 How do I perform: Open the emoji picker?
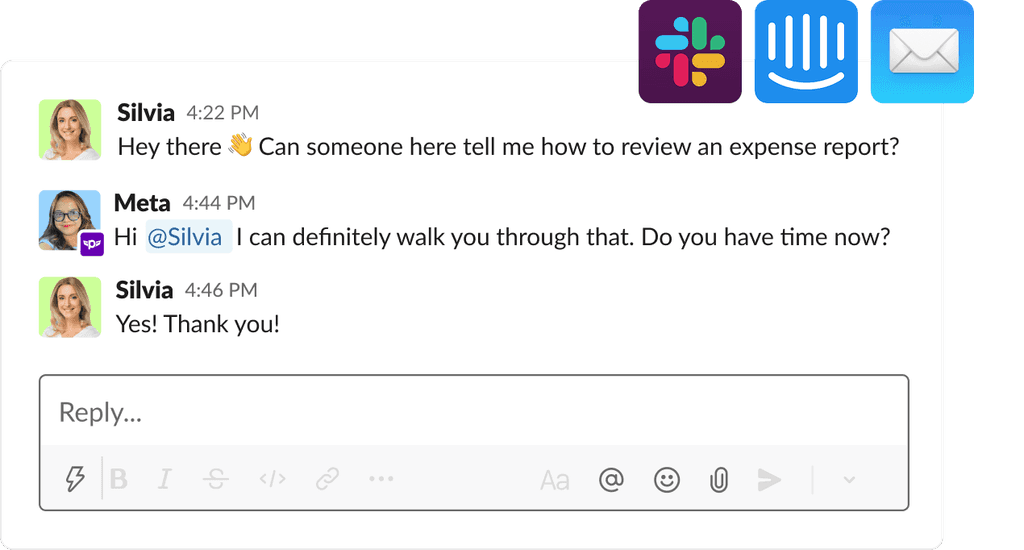pyautogui.click(x=666, y=480)
